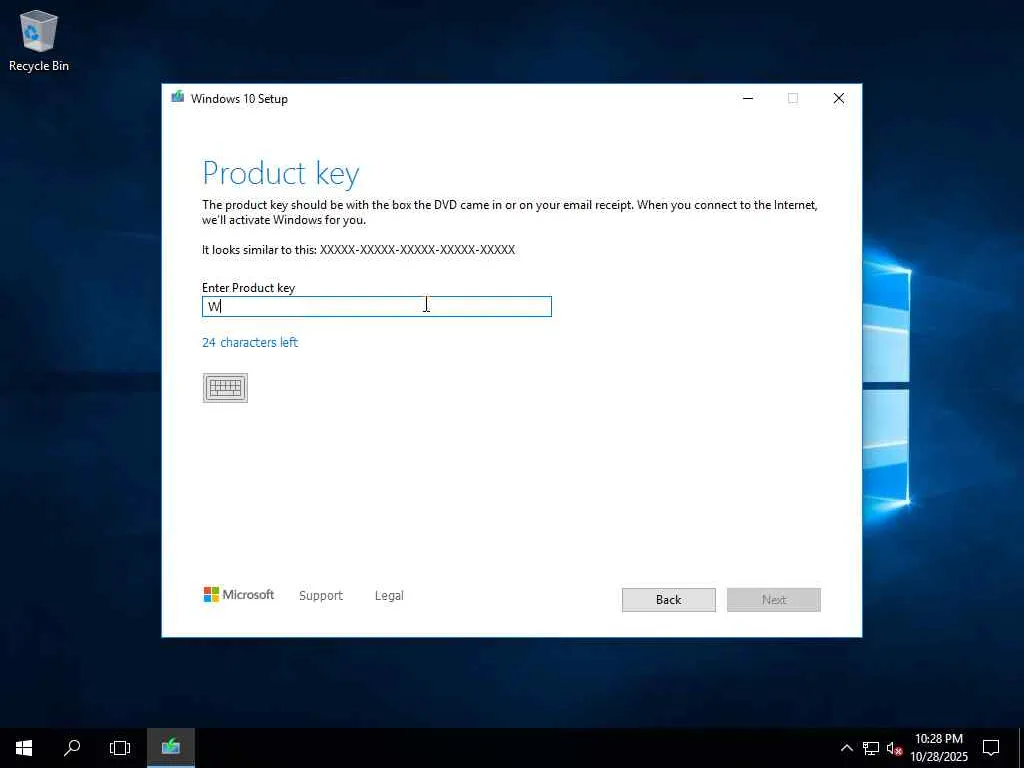
Task: Click the 'Windows 10 Setup' title text
Action: 239,99
